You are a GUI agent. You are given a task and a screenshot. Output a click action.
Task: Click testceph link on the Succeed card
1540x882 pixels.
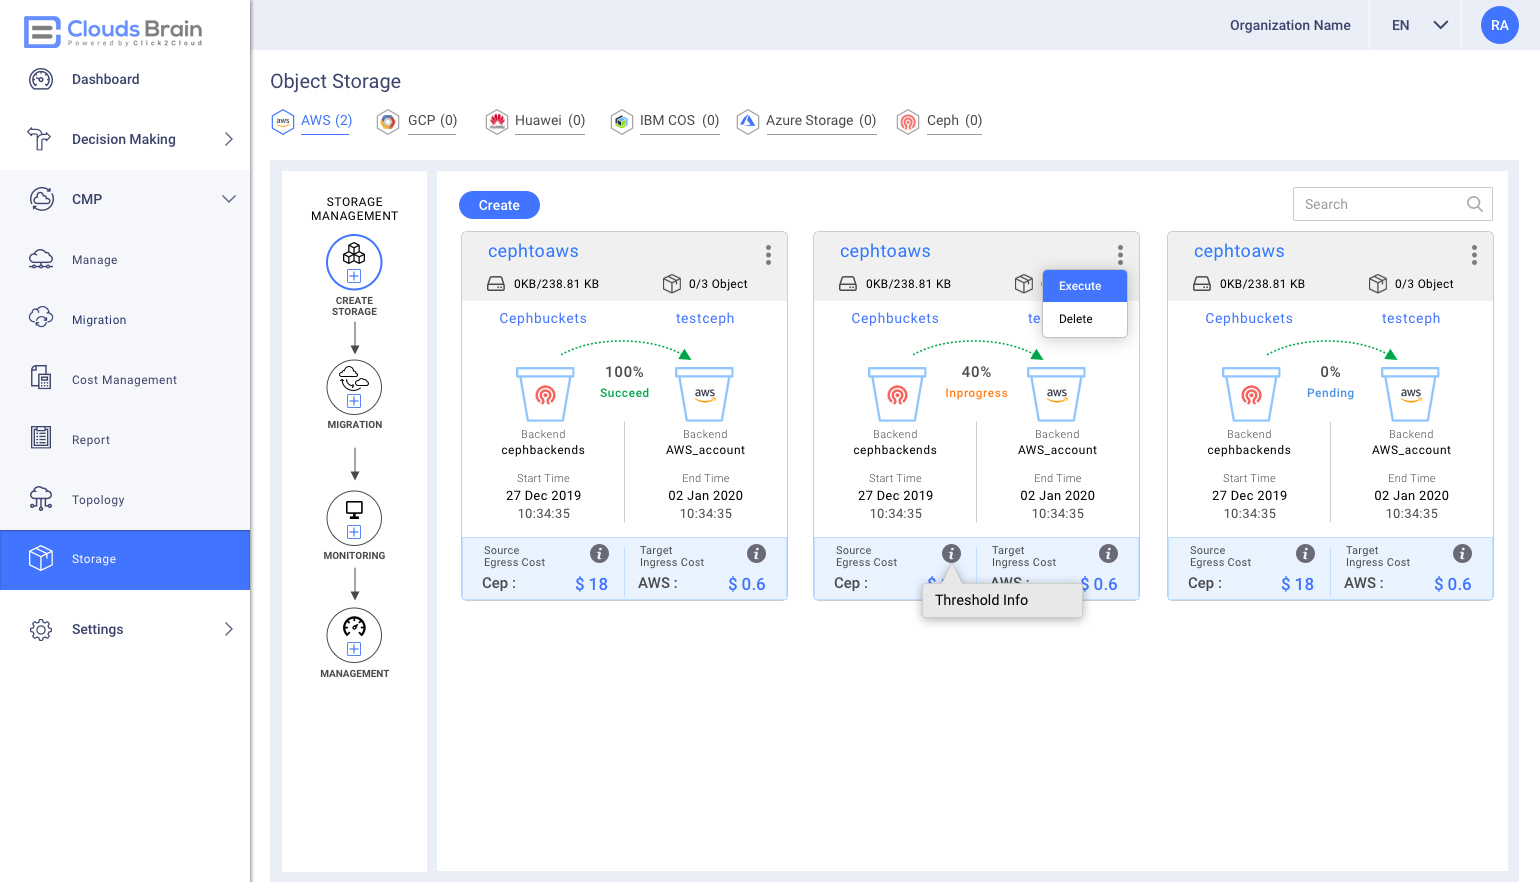click(x=705, y=318)
